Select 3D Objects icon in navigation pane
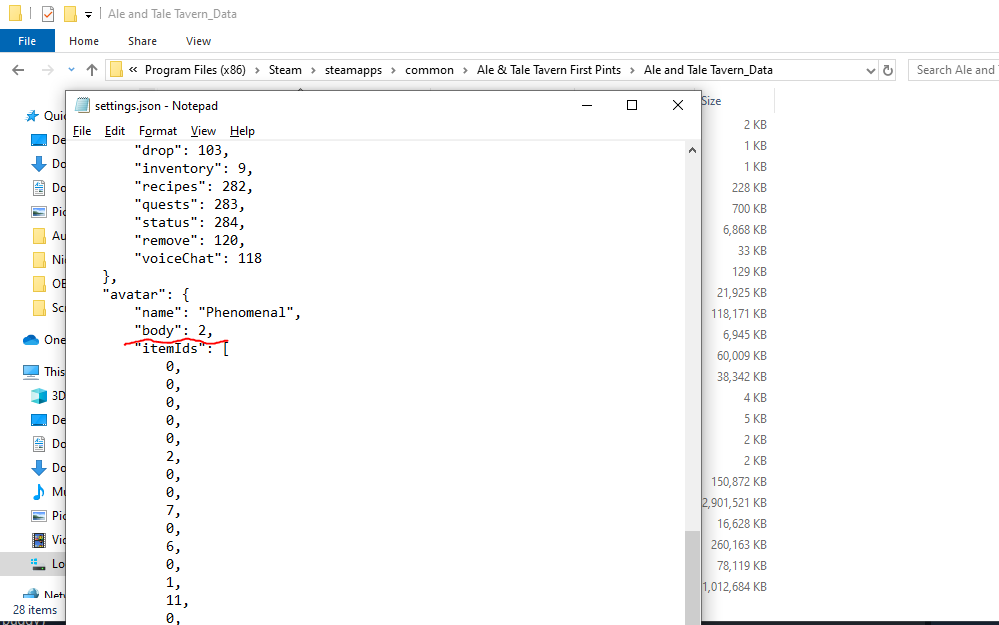The height and width of the screenshot is (625, 999). (39, 396)
